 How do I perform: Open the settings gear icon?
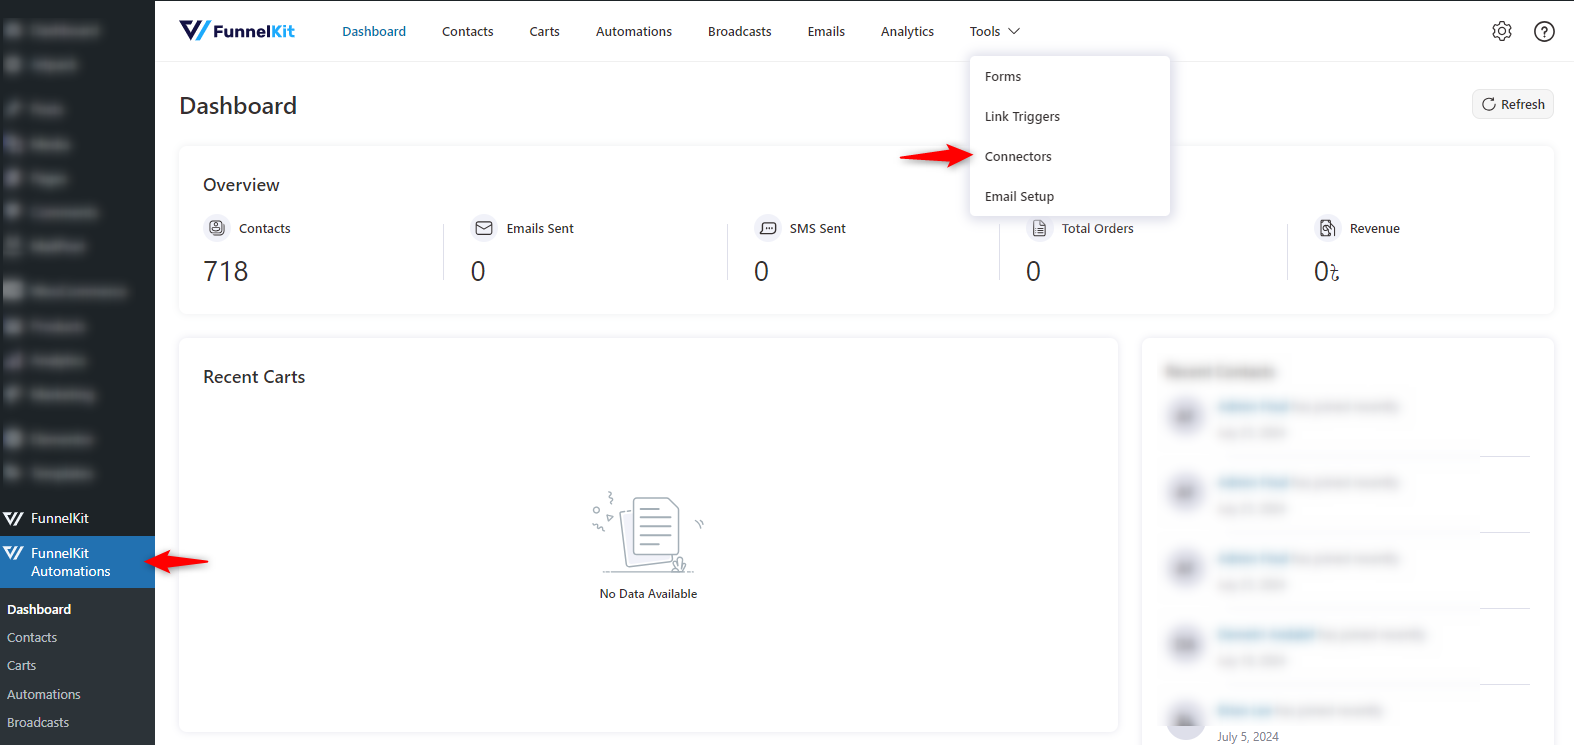point(1502,31)
